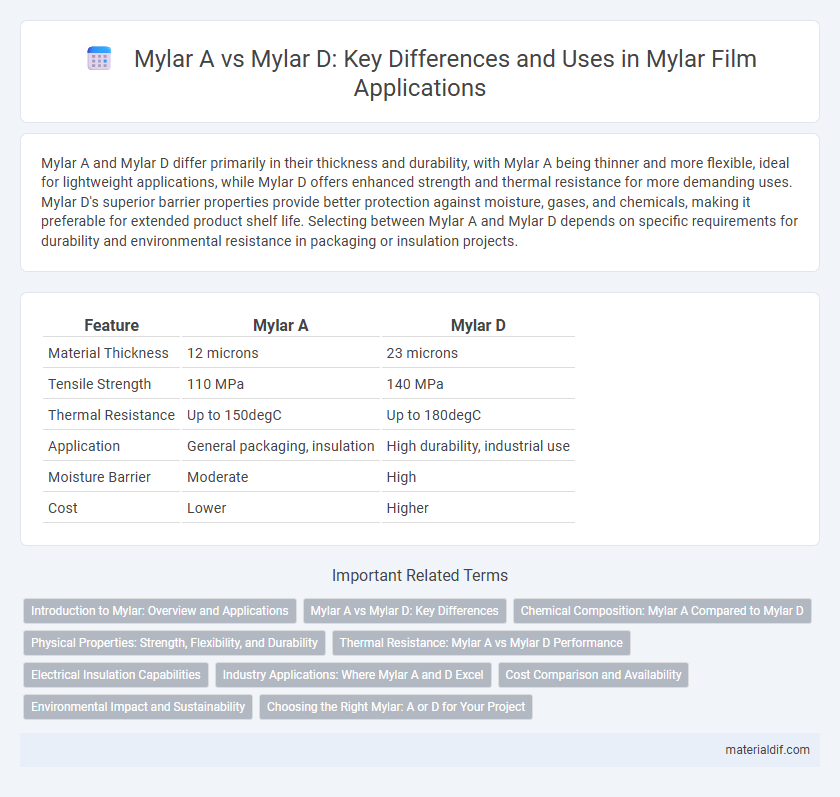This screenshot has width=840, height=797.
Task: Click the 'Important Related Terms' heading
Action: click(x=419, y=575)
